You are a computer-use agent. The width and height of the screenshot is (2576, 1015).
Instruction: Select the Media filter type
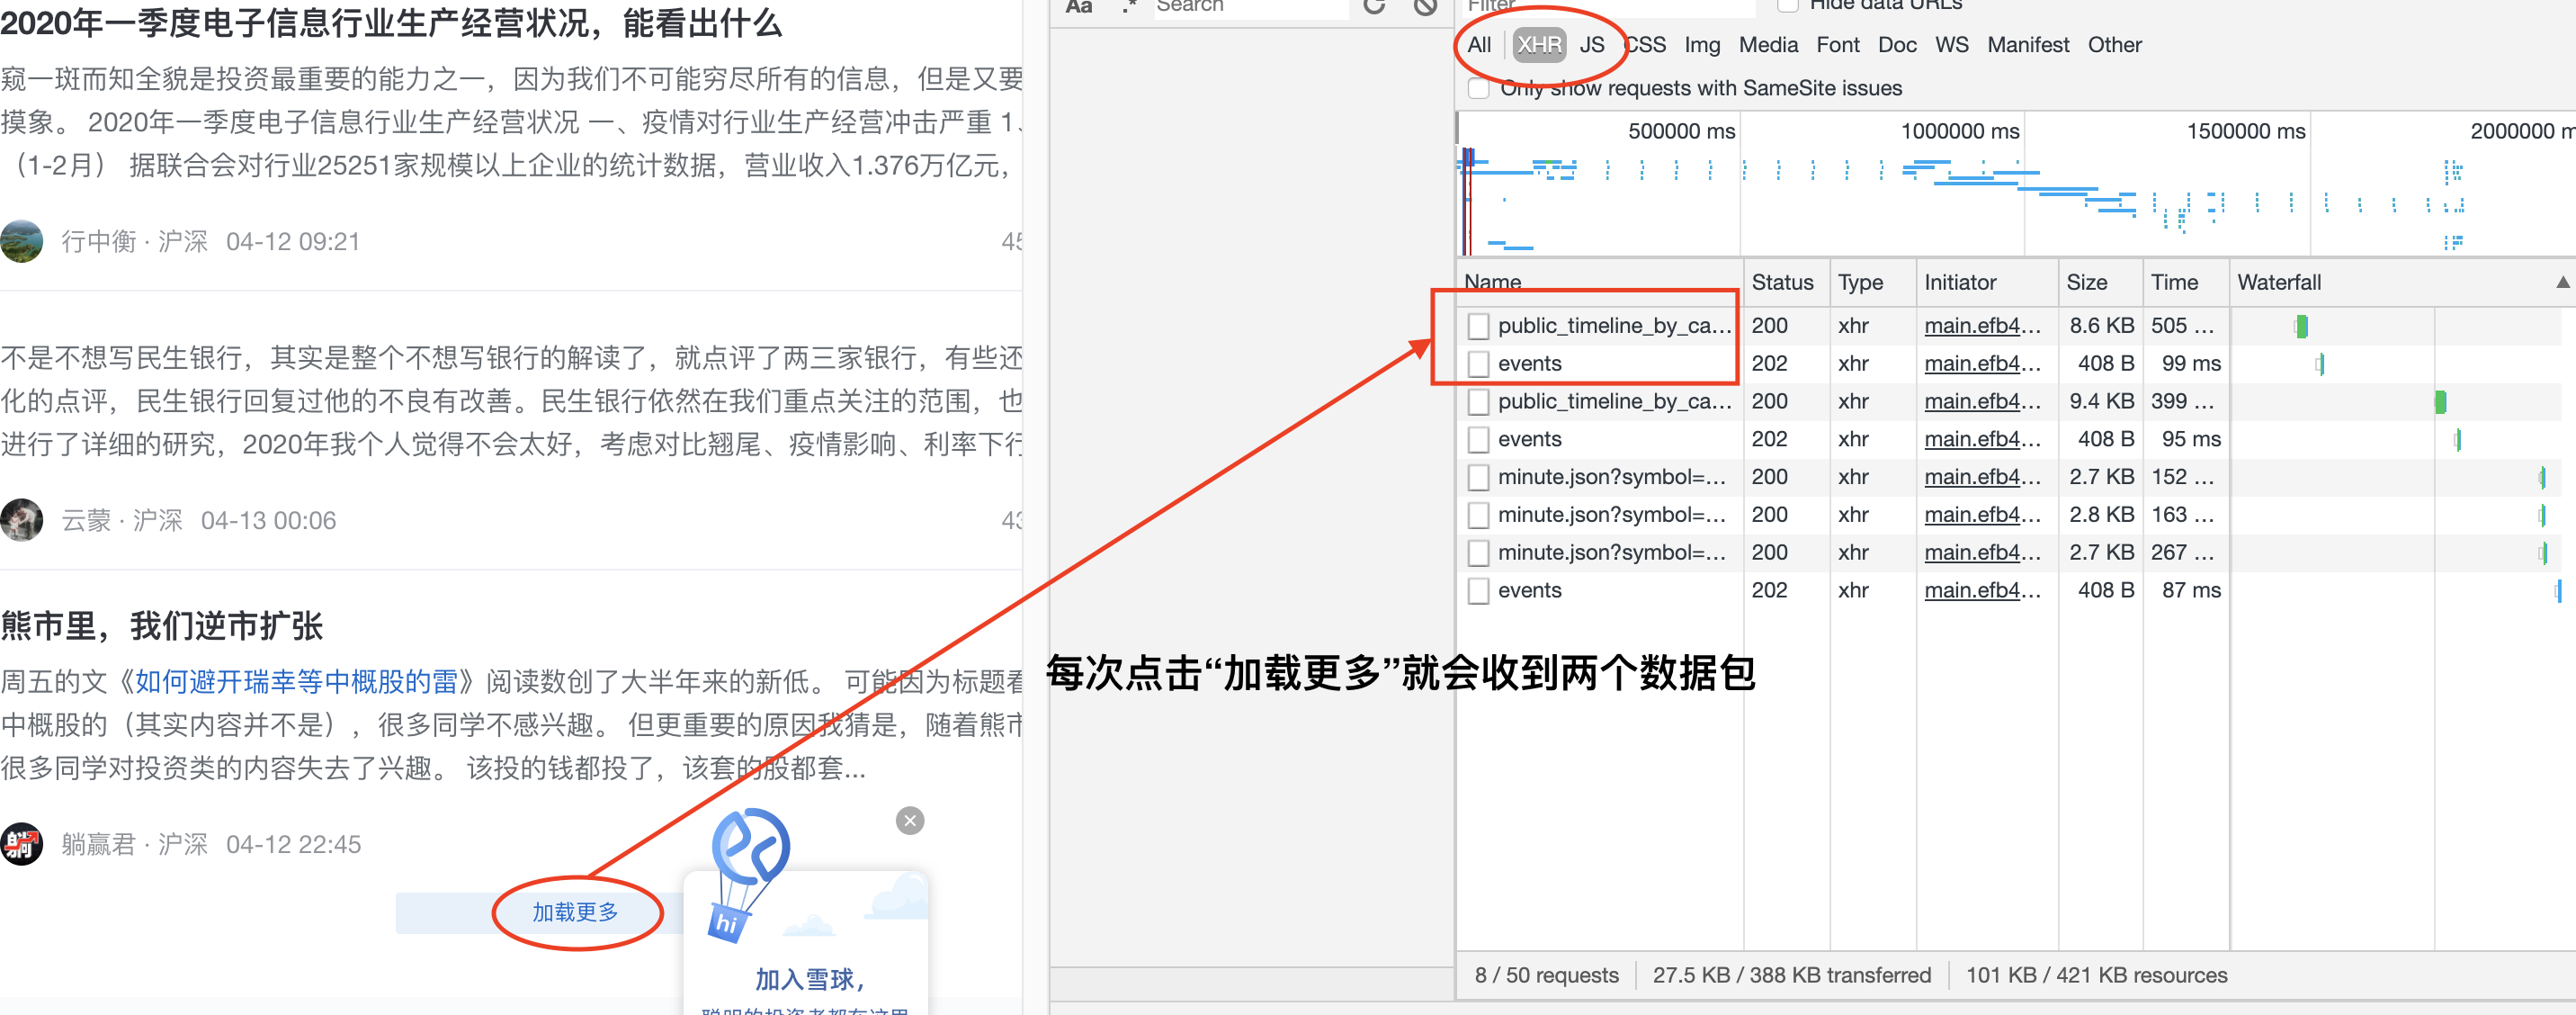(1768, 45)
